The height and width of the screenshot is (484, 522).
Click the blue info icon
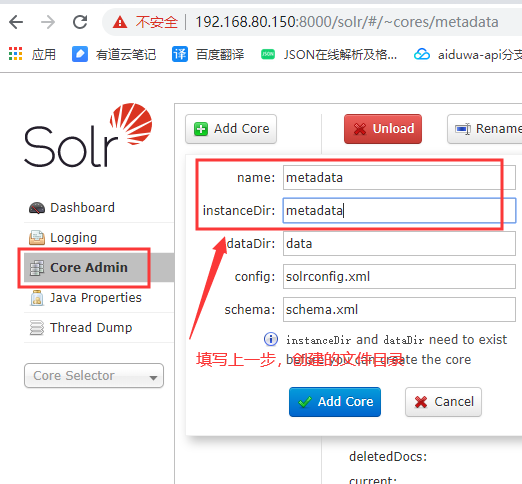click(271, 339)
